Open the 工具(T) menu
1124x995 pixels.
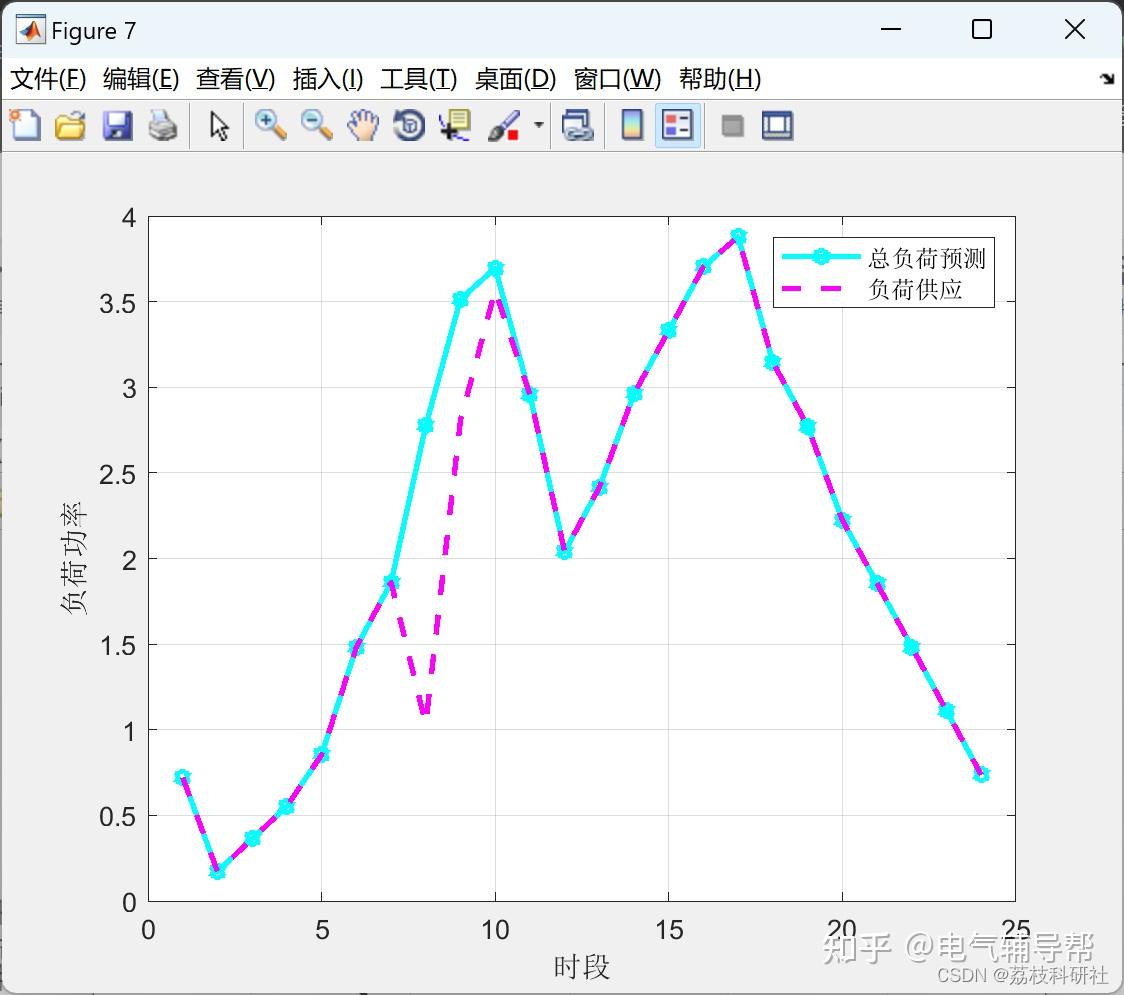419,79
